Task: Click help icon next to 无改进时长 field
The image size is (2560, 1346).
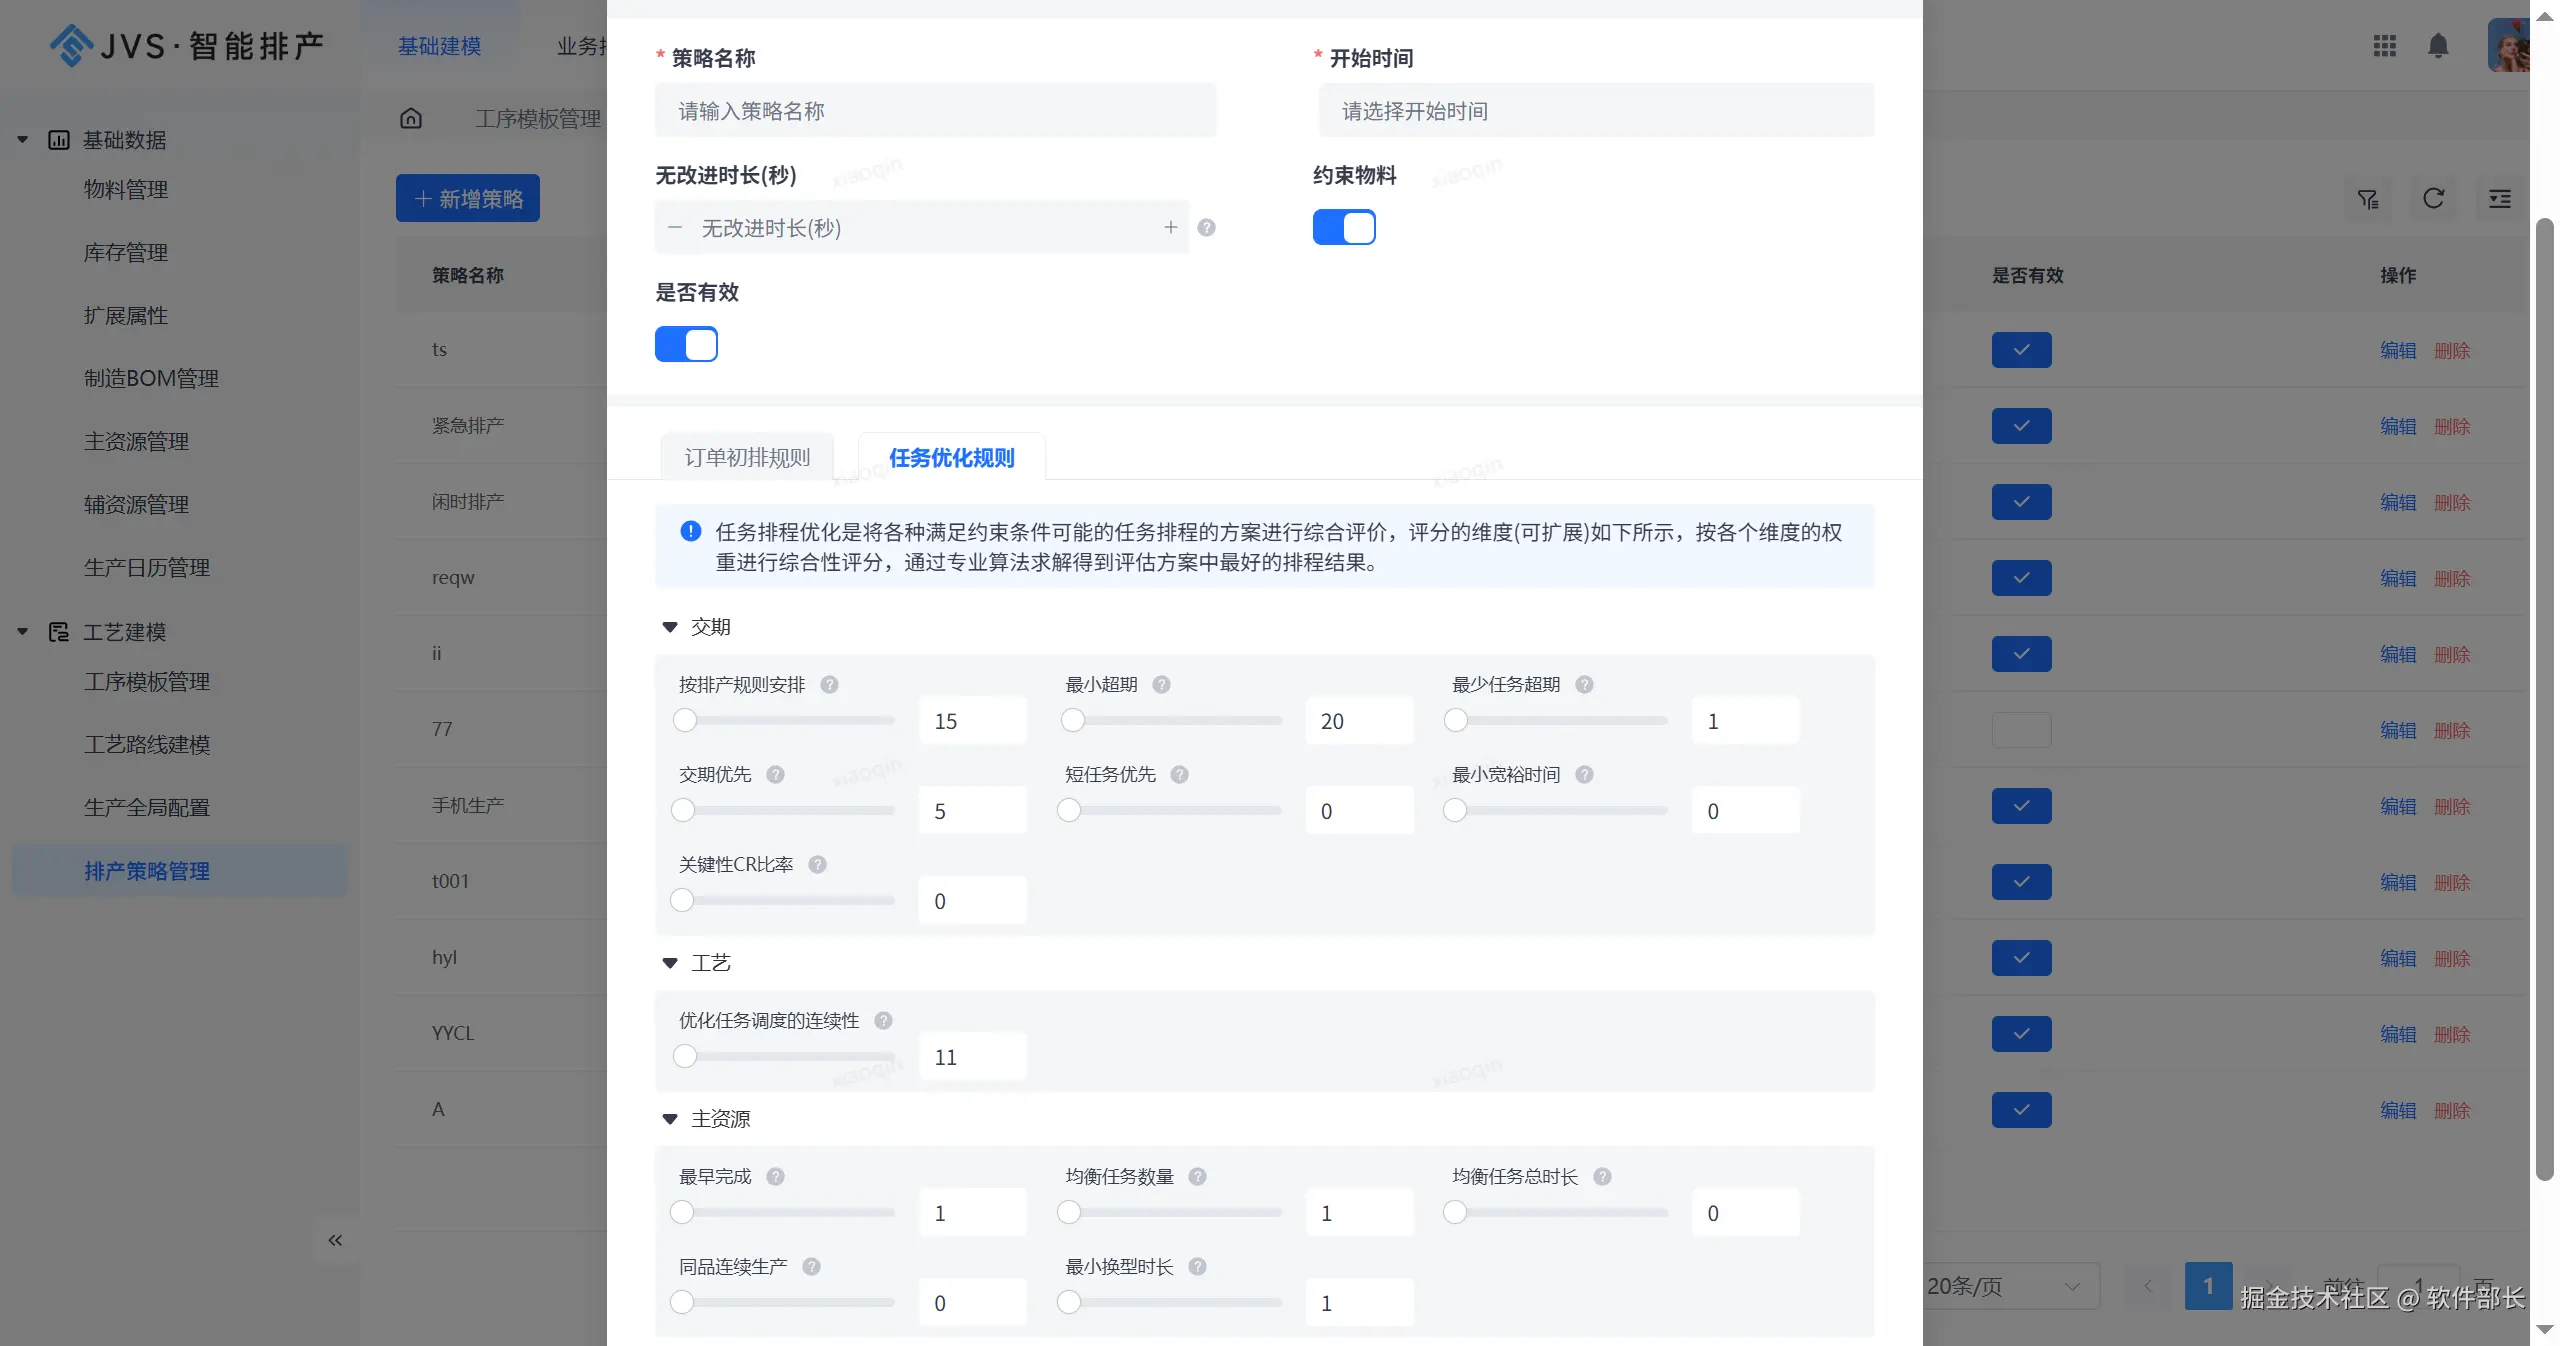Action: coord(1206,228)
